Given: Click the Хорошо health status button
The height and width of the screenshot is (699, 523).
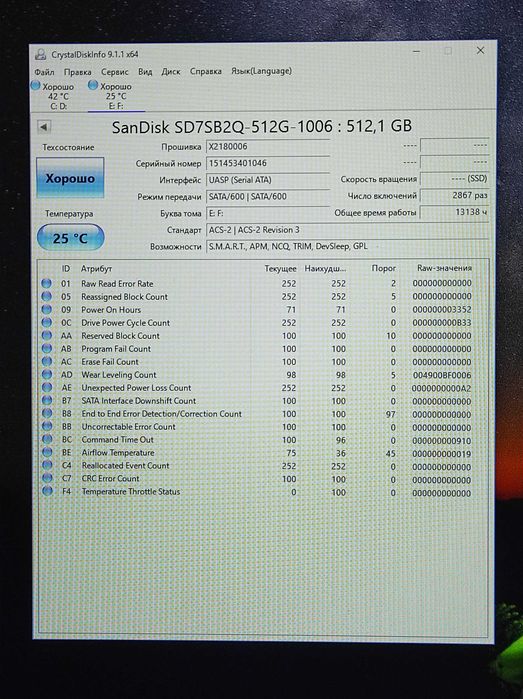Looking at the screenshot, I should click(x=70, y=178).
